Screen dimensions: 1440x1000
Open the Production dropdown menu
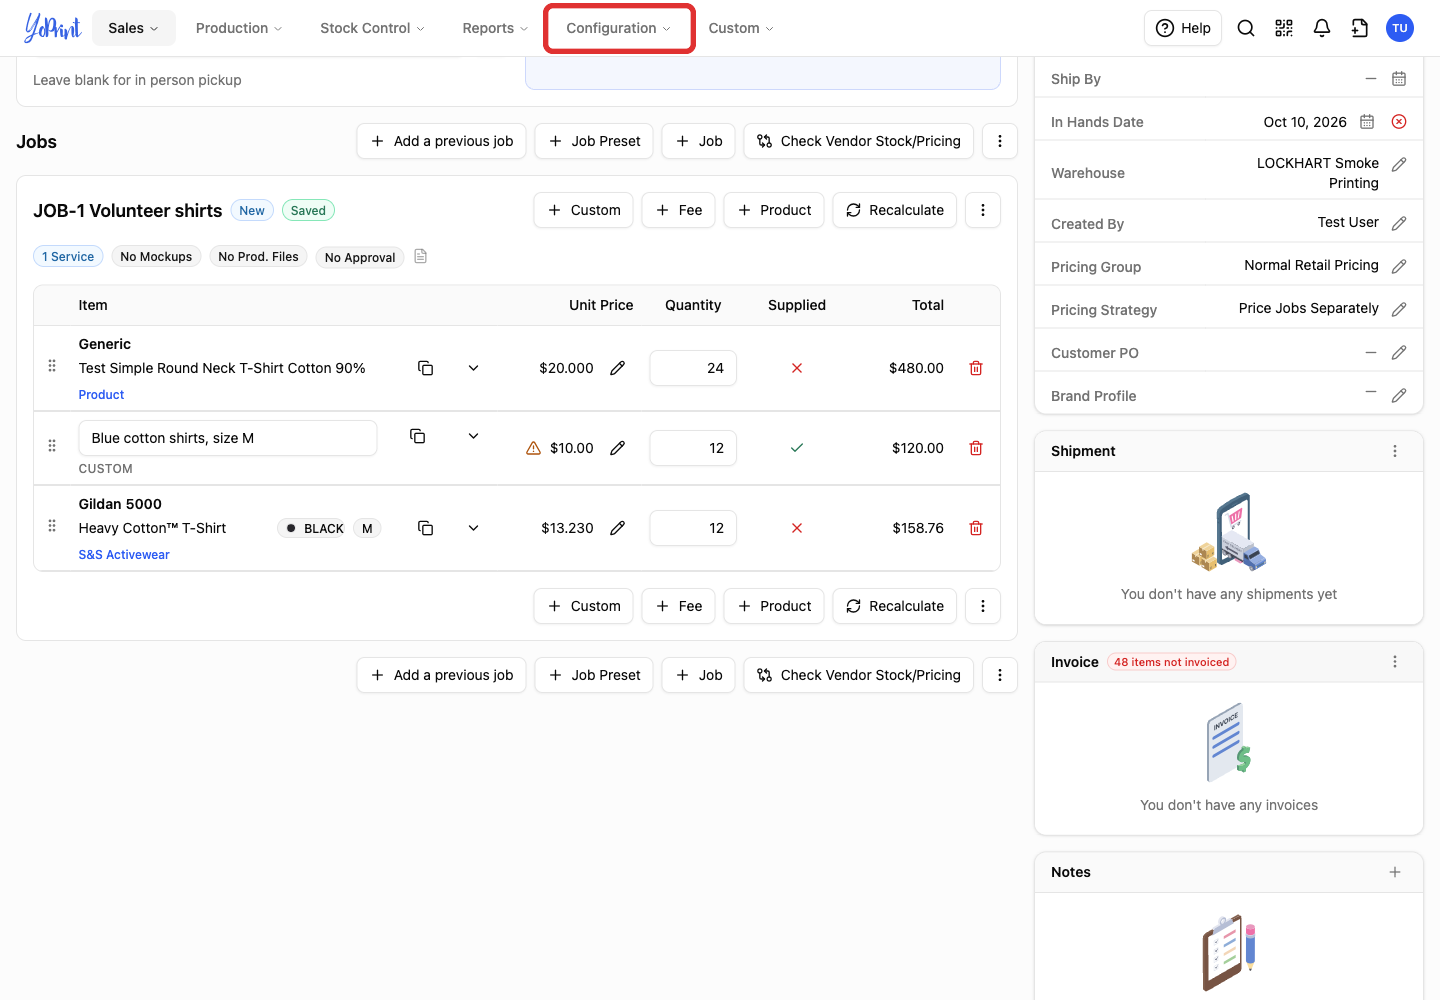point(239,28)
